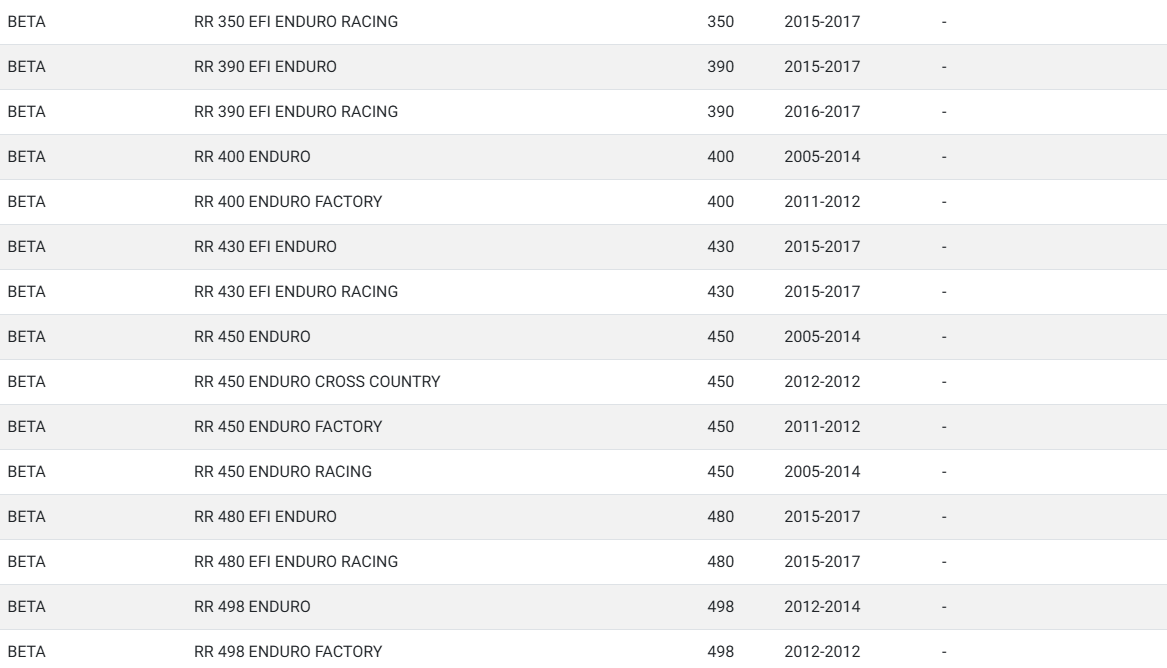Click the RR 400 ENDURO model text
The image size is (1167, 668).
click(x=252, y=157)
